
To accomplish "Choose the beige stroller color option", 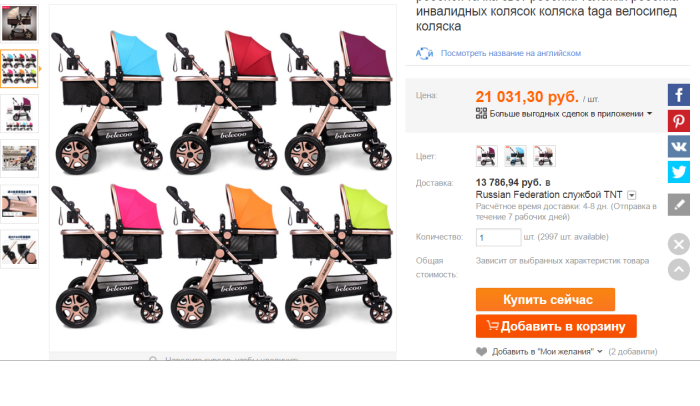I will coord(545,156).
